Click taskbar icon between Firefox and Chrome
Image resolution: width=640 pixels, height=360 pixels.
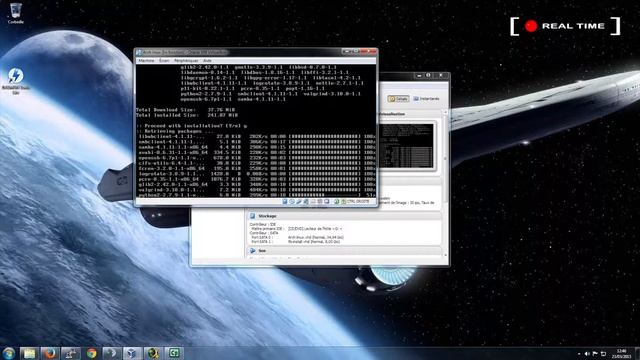[x=71, y=353]
